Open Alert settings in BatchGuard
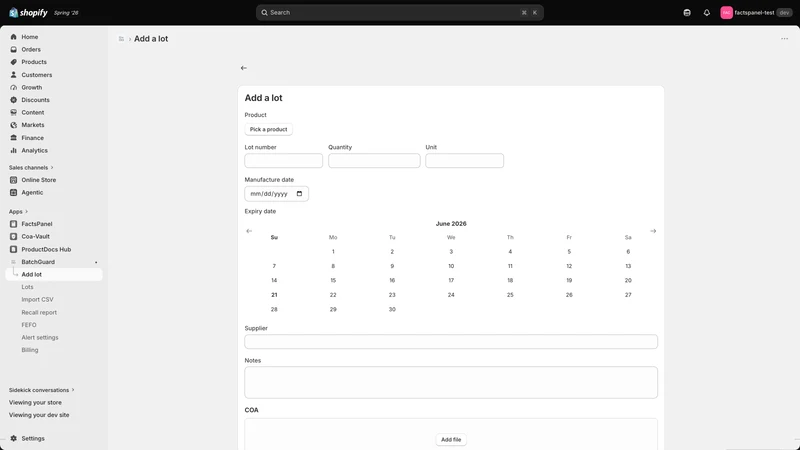This screenshot has height=450, width=800. click(x=40, y=337)
